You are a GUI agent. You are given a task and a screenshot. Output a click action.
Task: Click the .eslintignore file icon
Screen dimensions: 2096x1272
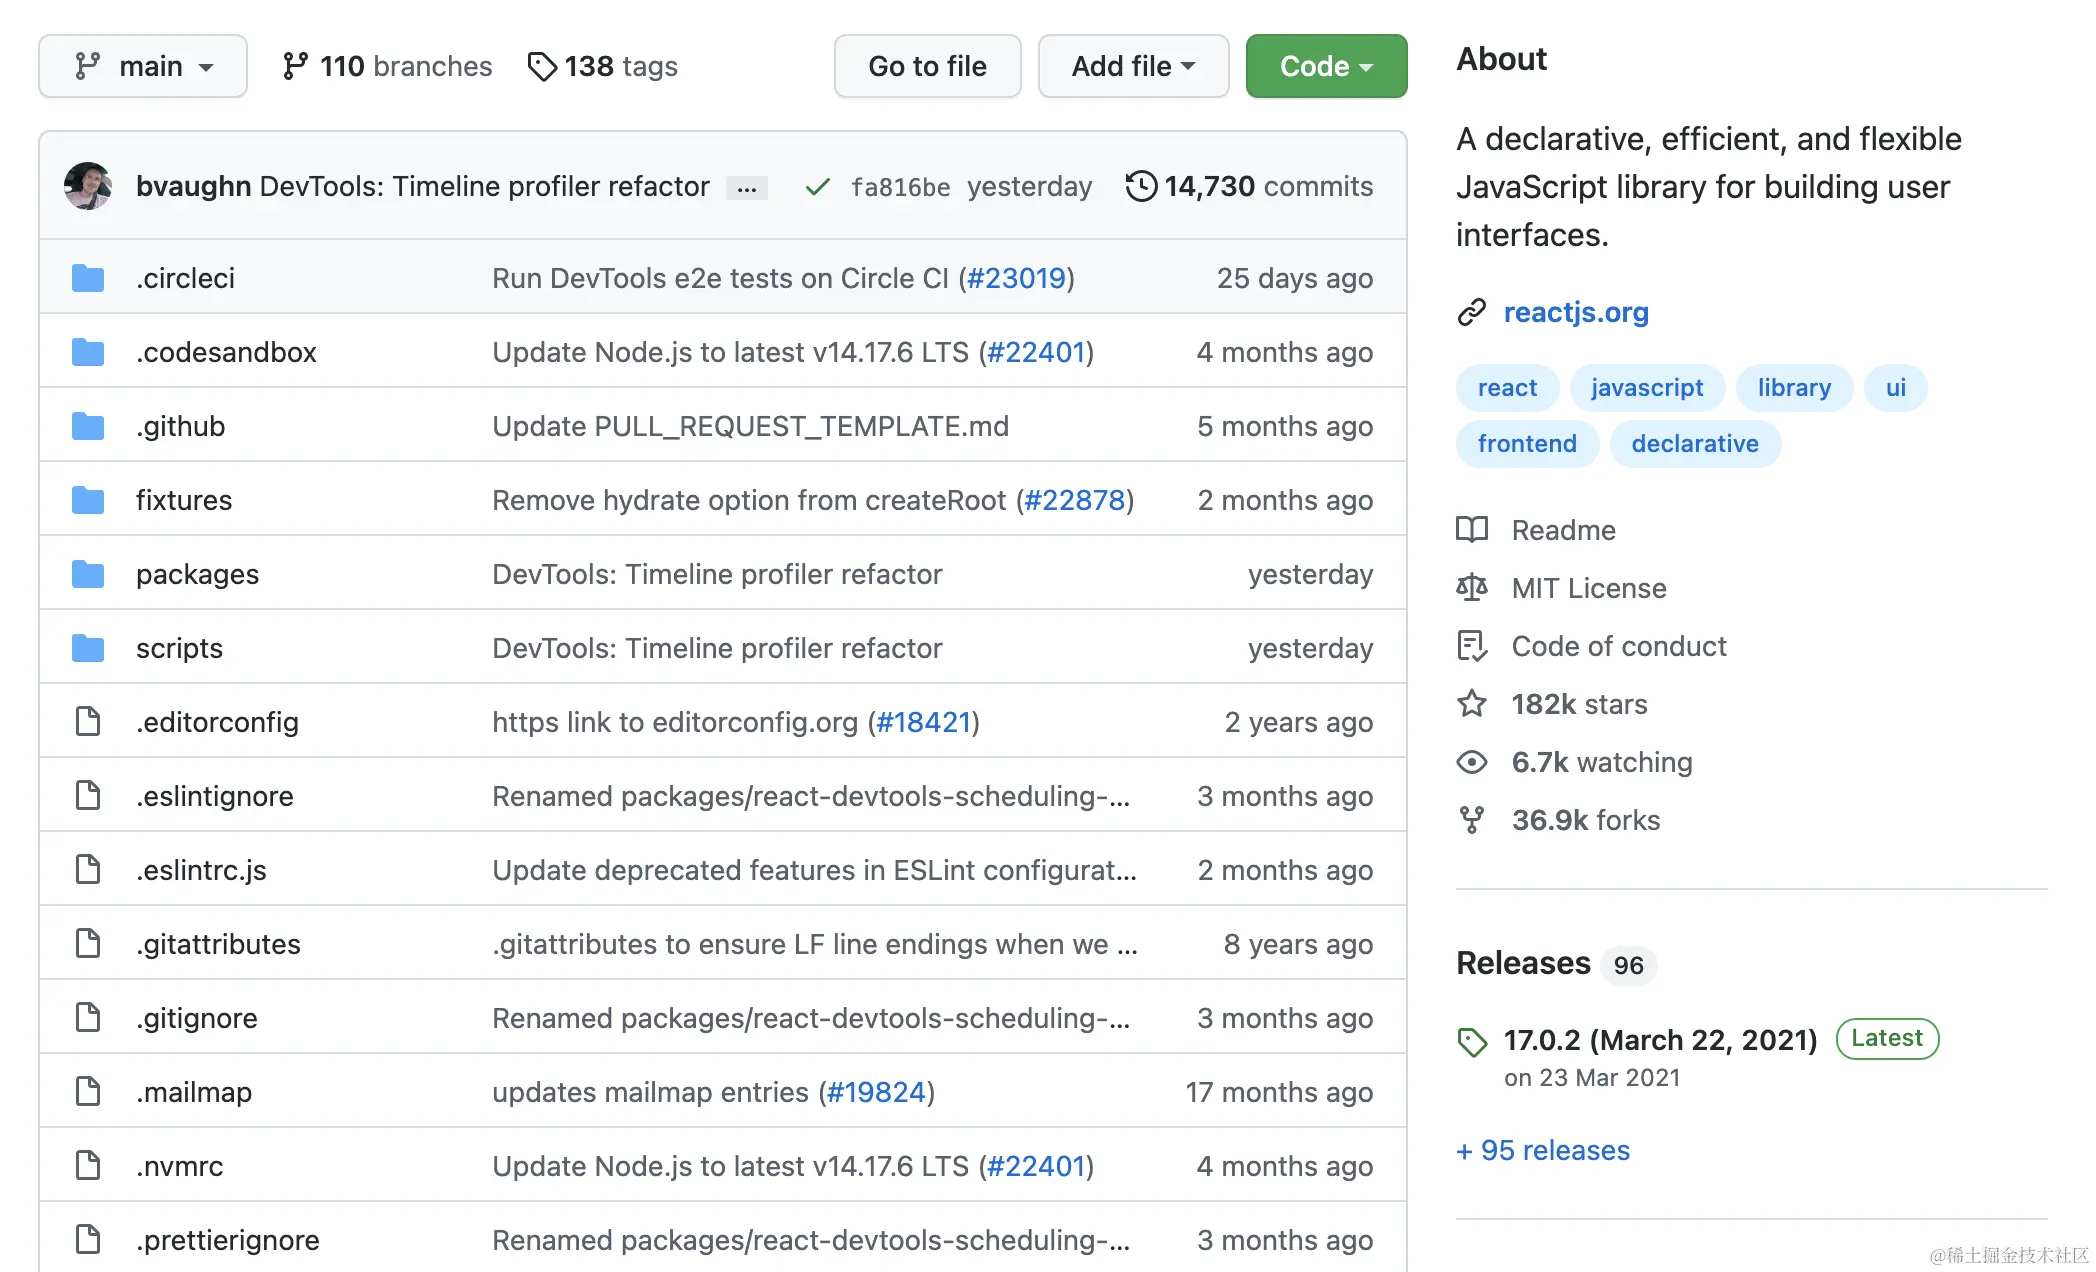[88, 795]
